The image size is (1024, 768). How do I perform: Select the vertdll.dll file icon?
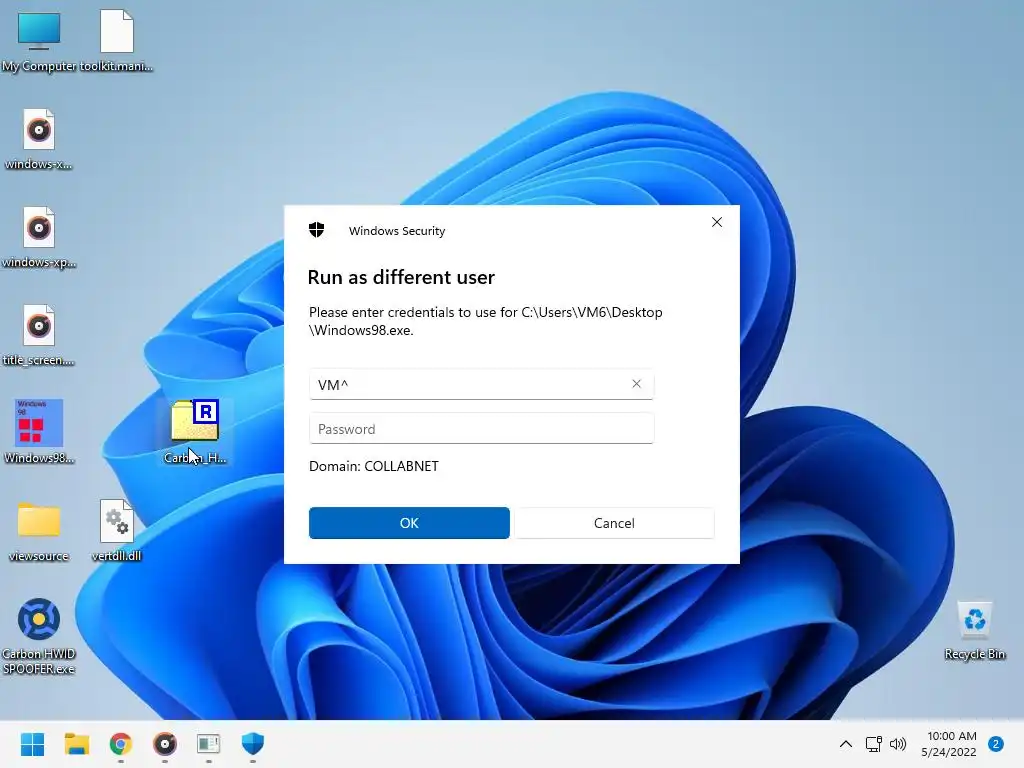[117, 531]
